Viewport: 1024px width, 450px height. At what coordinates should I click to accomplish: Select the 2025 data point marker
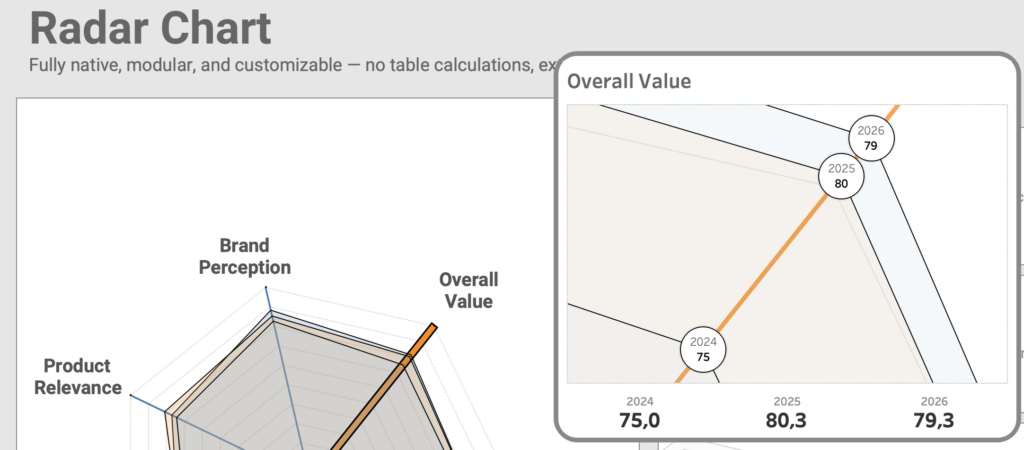840,176
